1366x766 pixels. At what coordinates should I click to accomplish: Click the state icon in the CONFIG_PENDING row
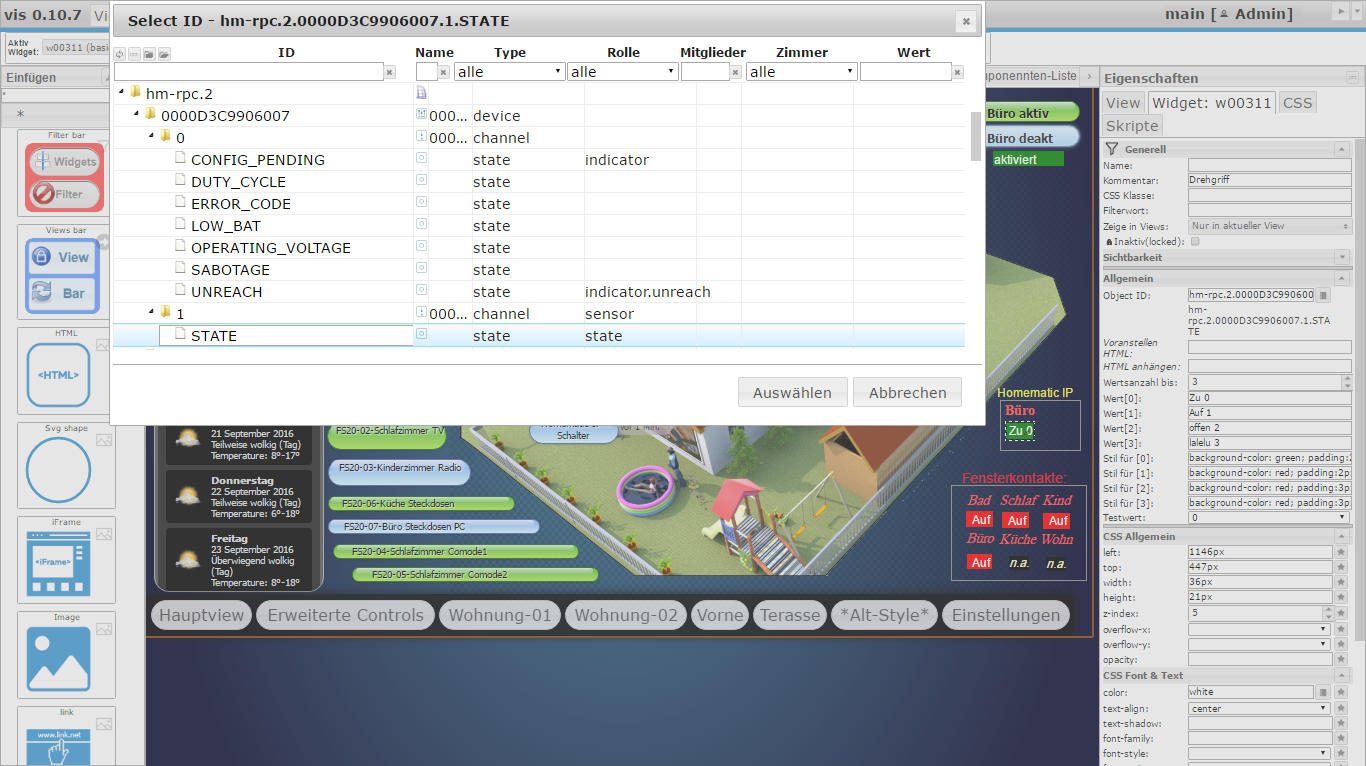click(421, 159)
